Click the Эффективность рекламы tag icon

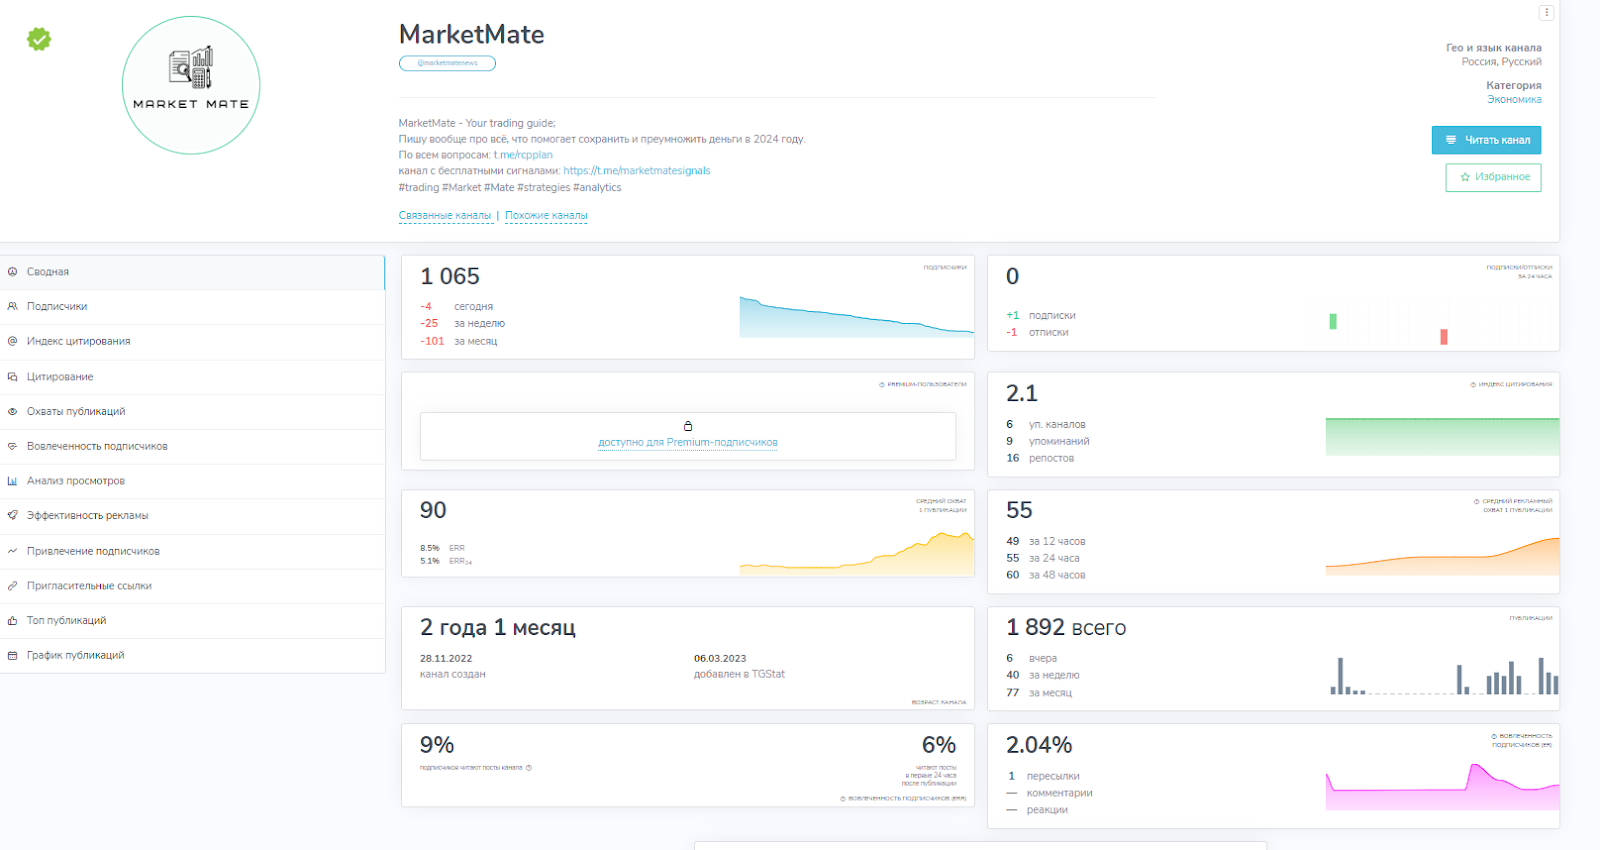point(12,516)
